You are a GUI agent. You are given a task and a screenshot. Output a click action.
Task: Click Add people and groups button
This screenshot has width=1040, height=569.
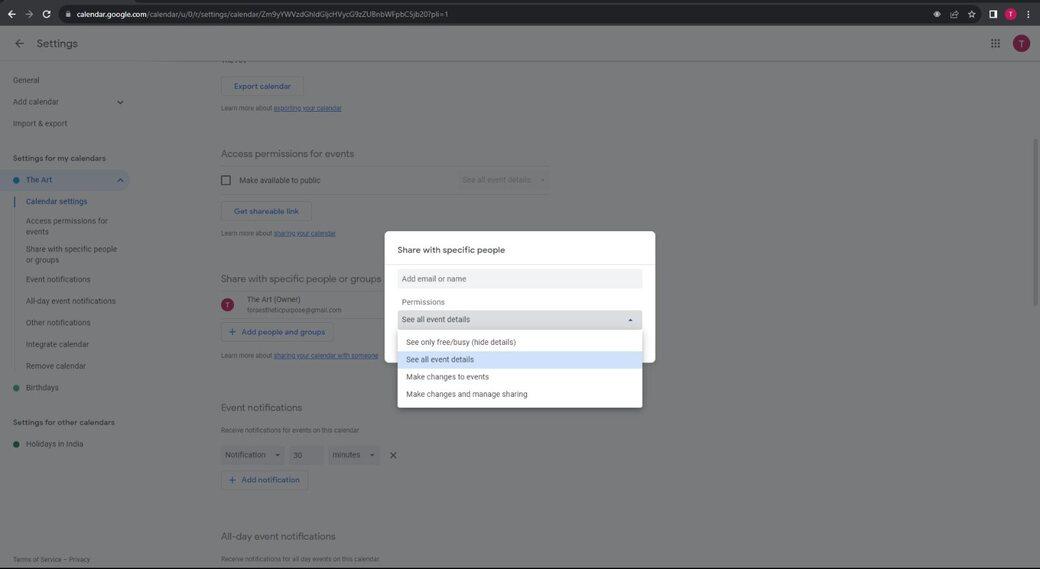277,332
